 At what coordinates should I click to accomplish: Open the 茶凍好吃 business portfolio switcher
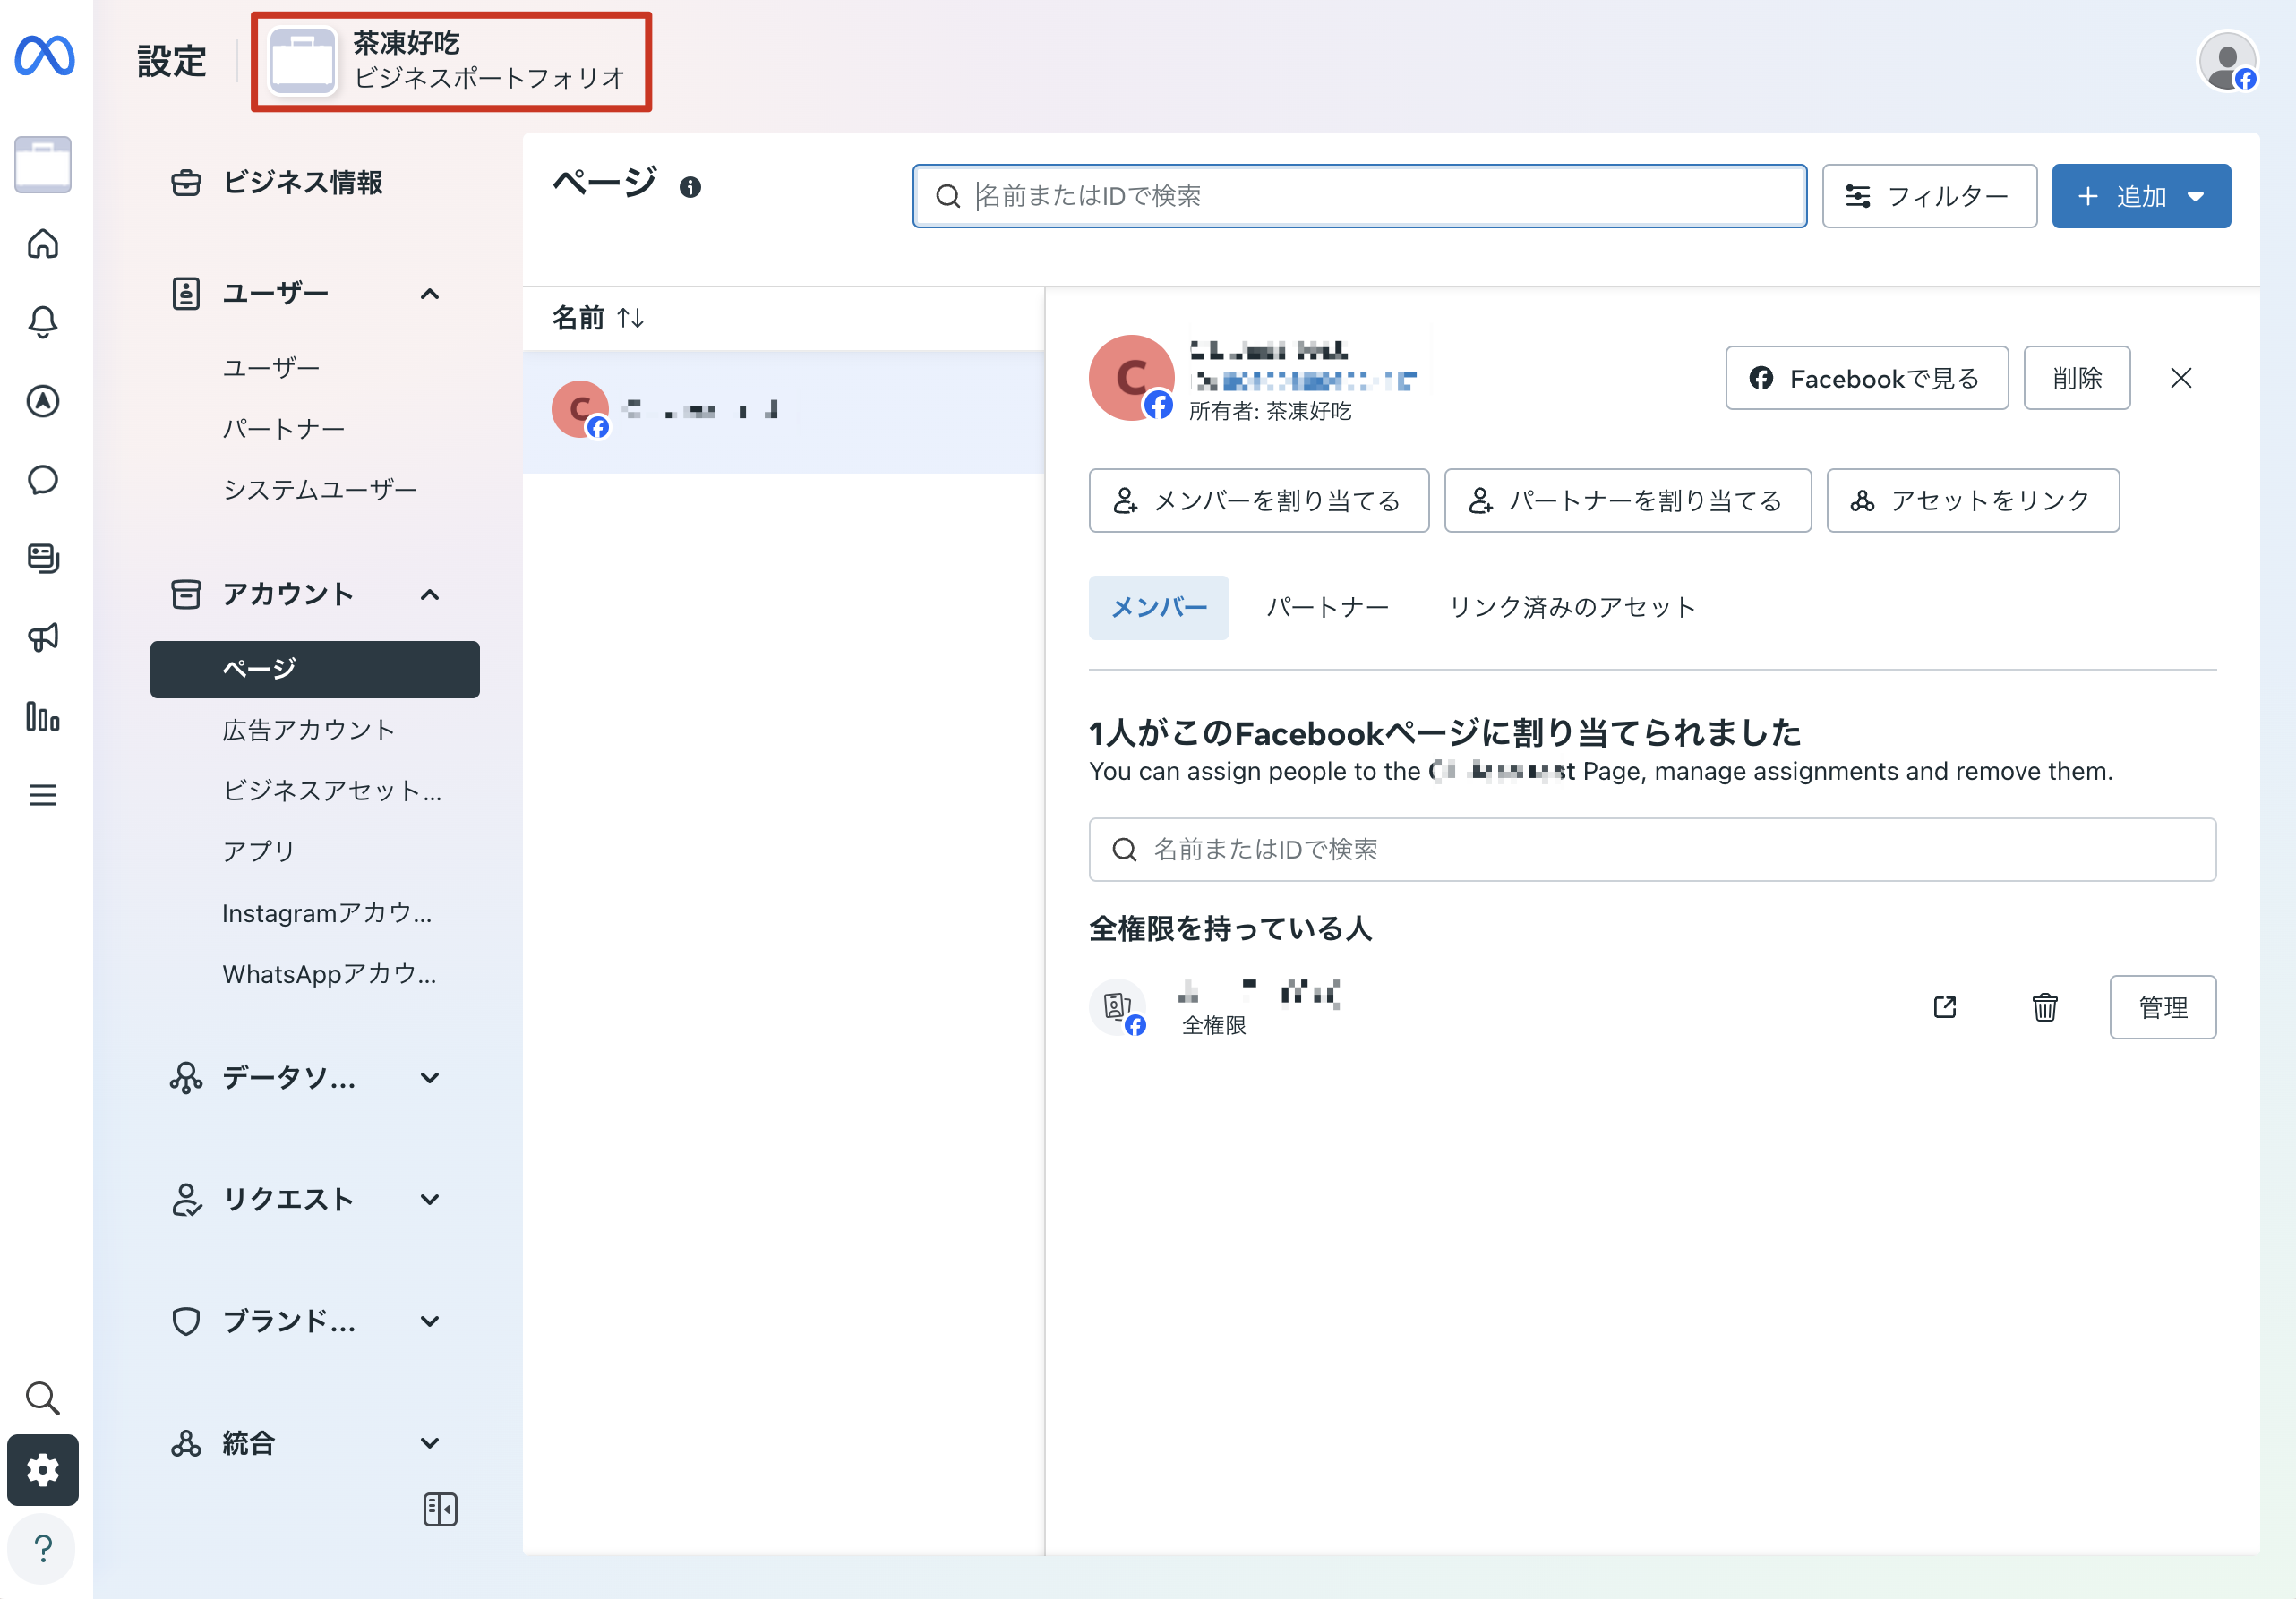click(x=451, y=62)
